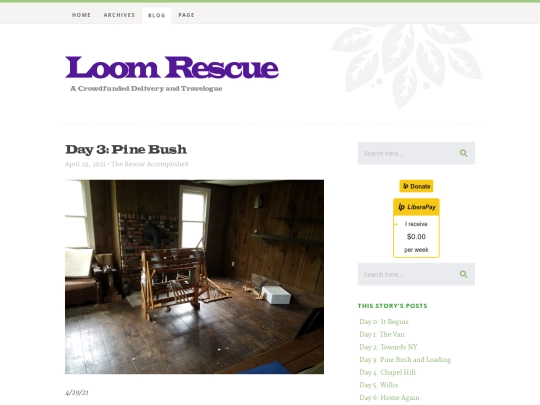
Task: Open the loom room photo
Action: [194, 277]
